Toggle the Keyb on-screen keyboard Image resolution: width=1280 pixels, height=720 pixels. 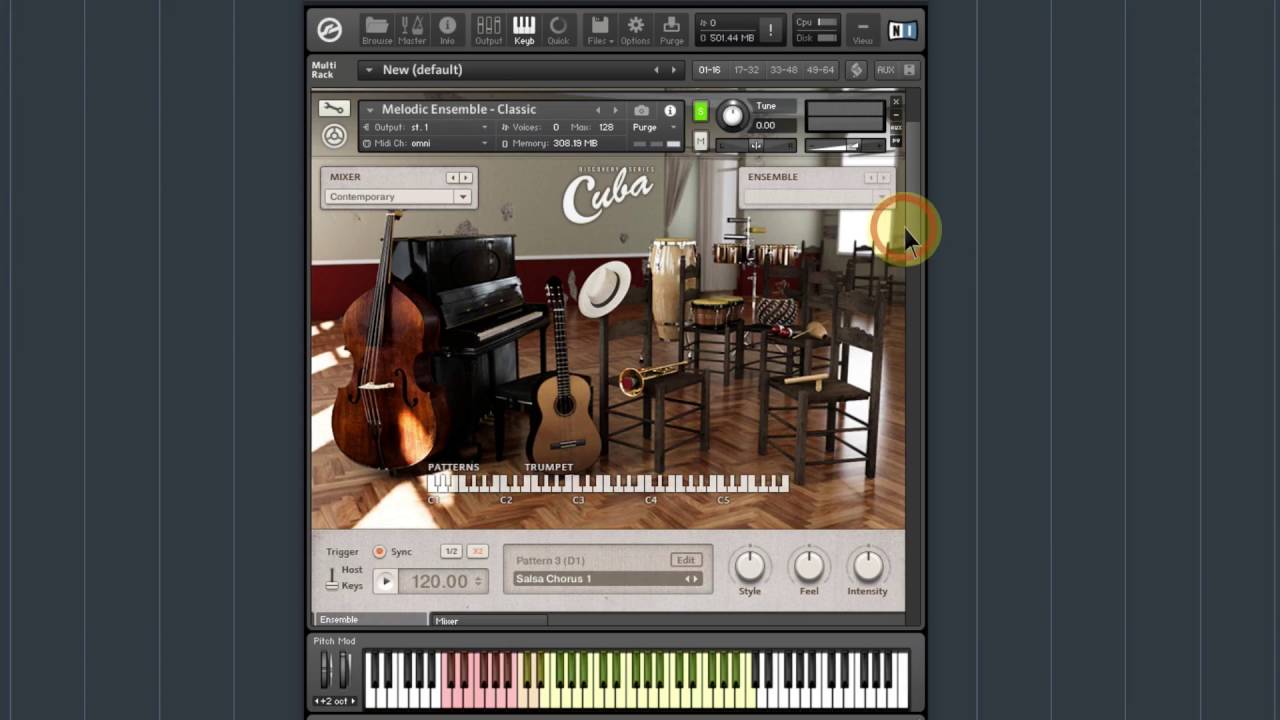pos(524,30)
